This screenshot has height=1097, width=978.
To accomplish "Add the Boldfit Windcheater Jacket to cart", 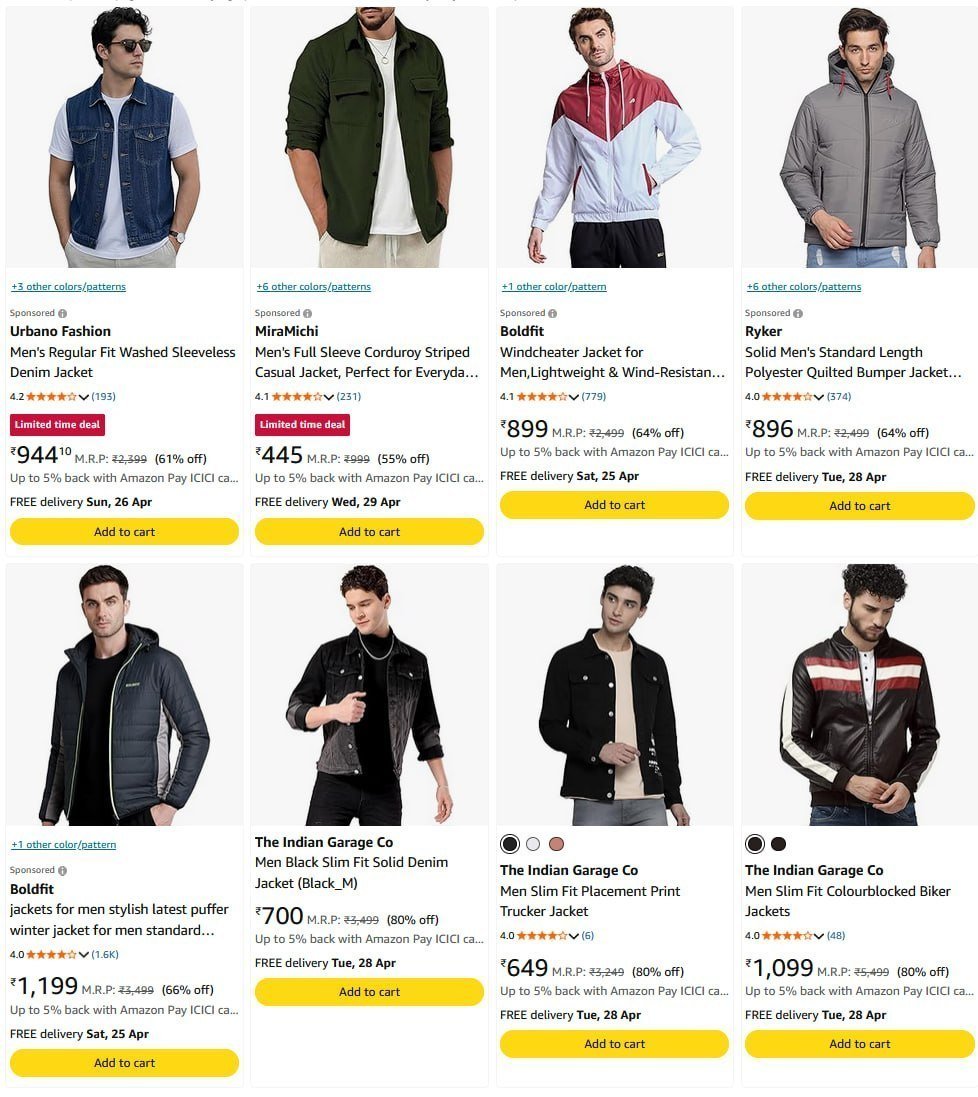I will point(614,505).
